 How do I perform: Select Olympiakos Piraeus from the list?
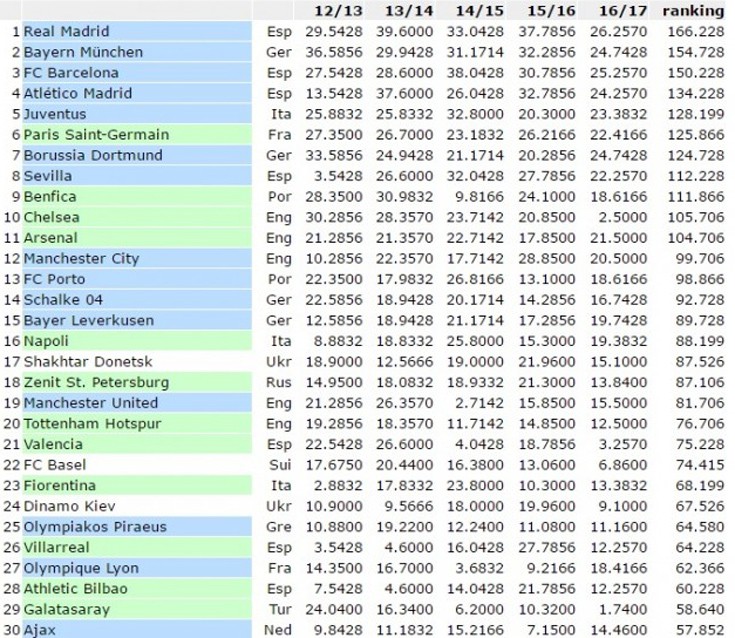(x=95, y=527)
